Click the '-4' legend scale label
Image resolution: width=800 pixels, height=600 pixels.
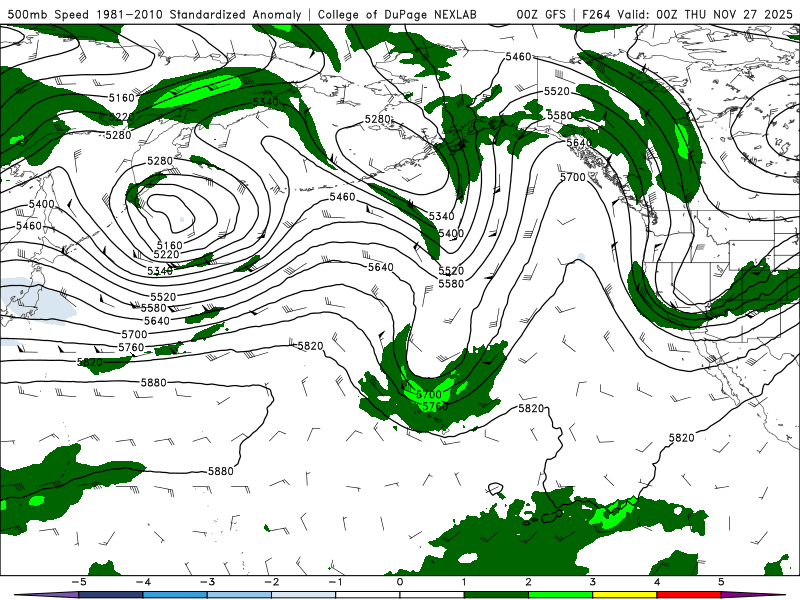click(143, 582)
